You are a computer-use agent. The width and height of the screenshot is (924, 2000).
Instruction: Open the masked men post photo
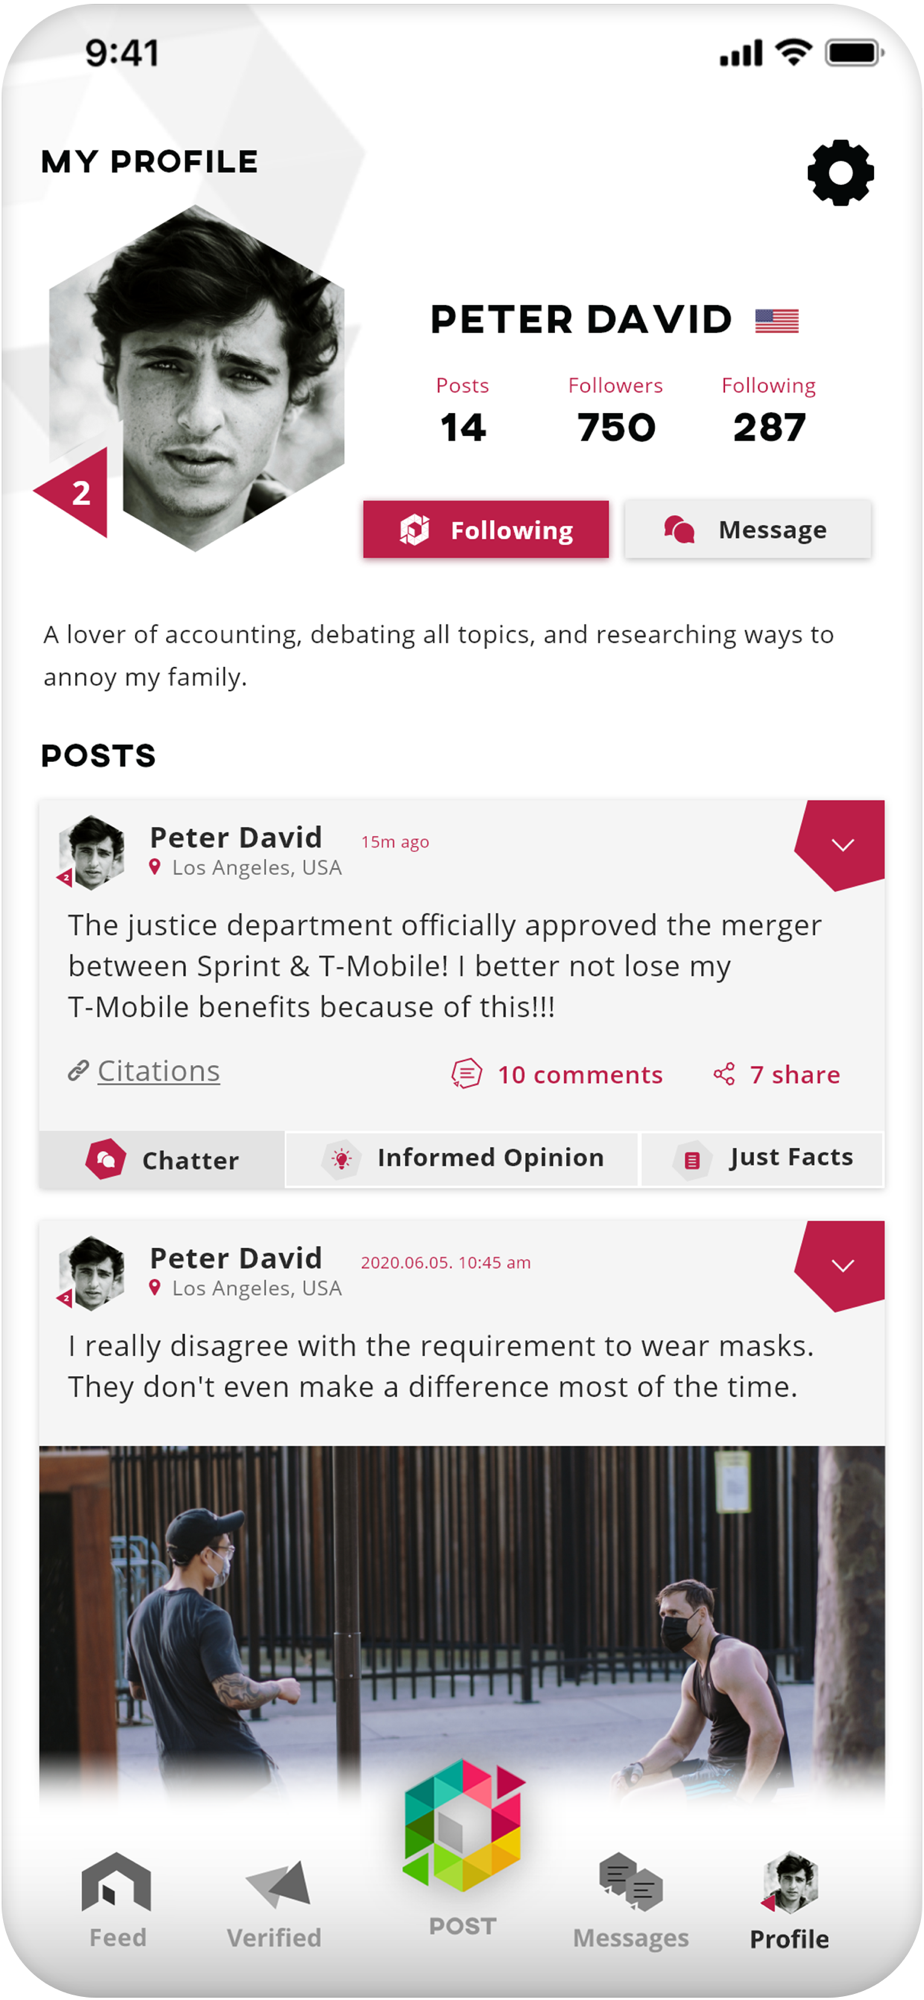[x=462, y=1620]
